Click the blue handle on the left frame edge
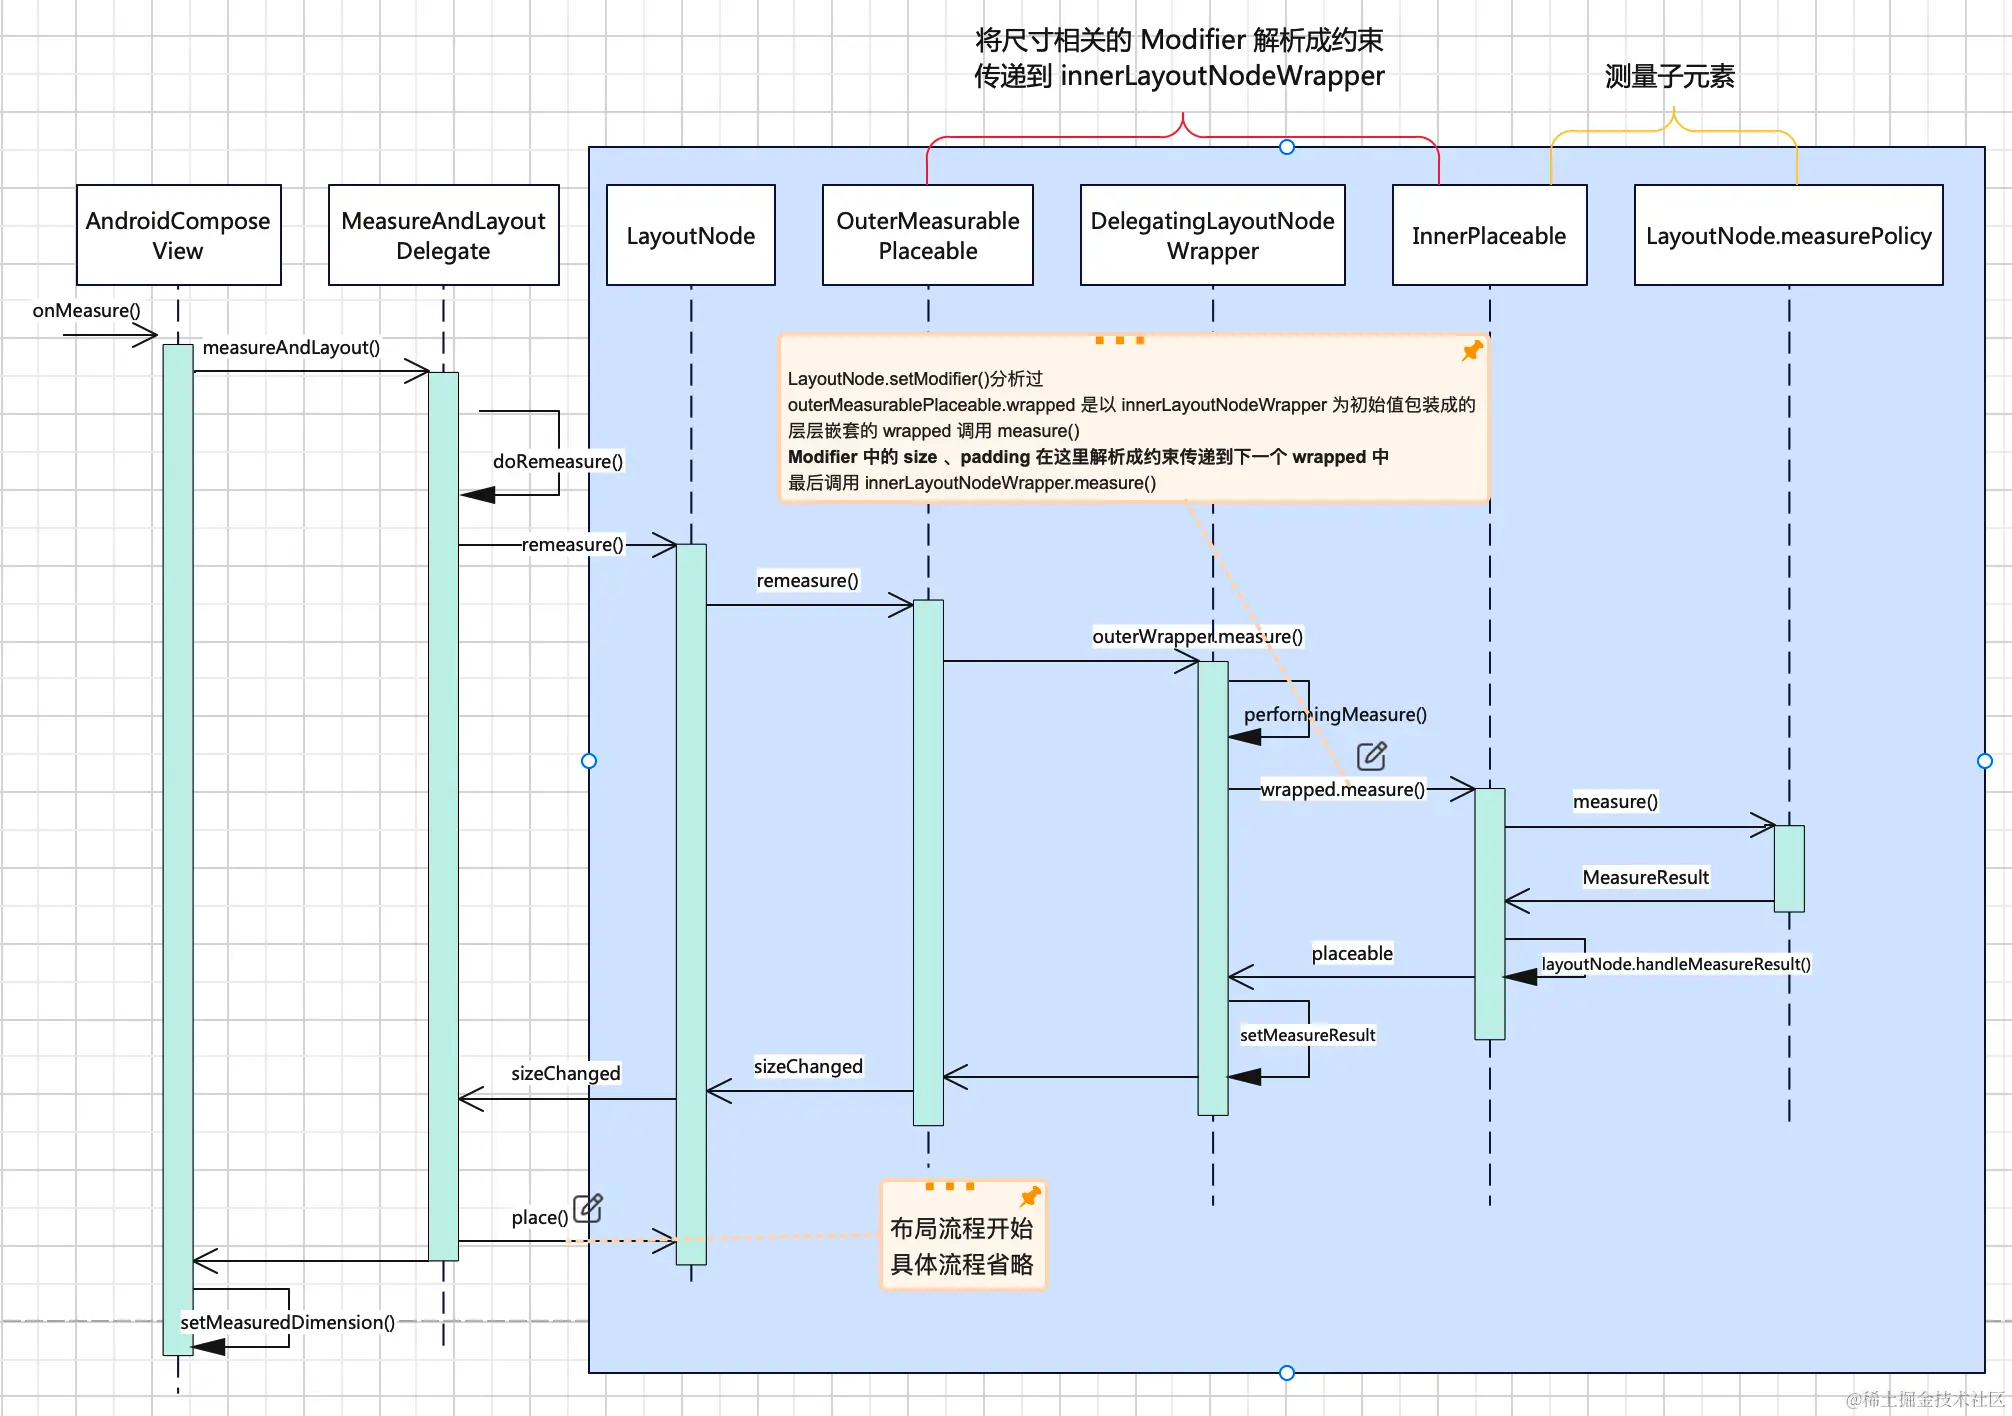 (589, 761)
